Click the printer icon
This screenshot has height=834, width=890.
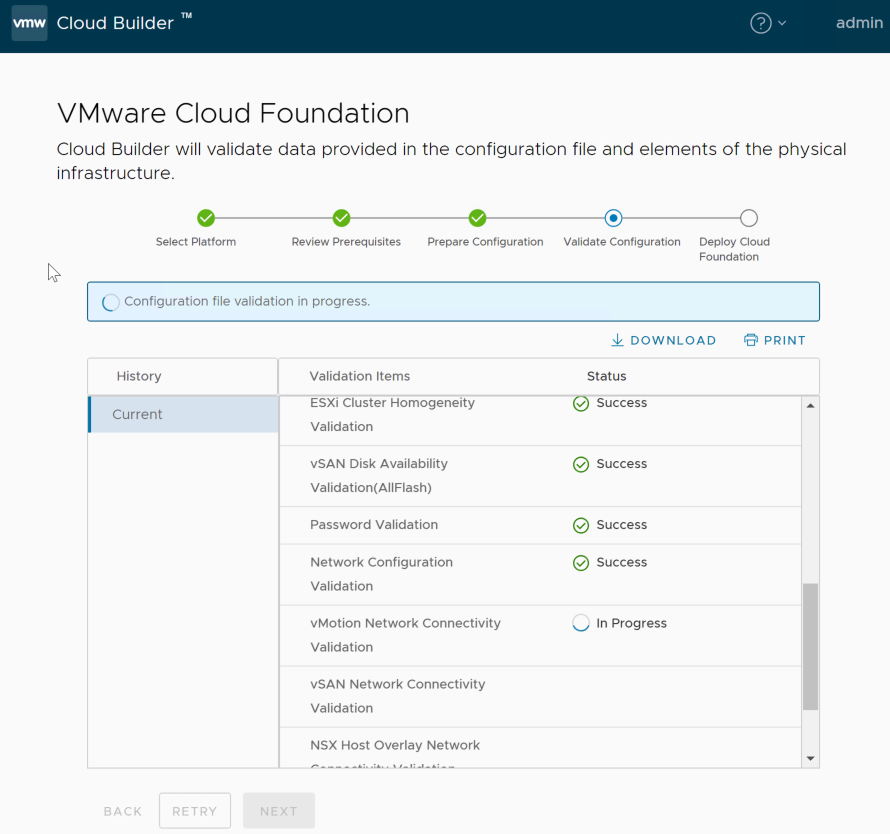coord(750,340)
